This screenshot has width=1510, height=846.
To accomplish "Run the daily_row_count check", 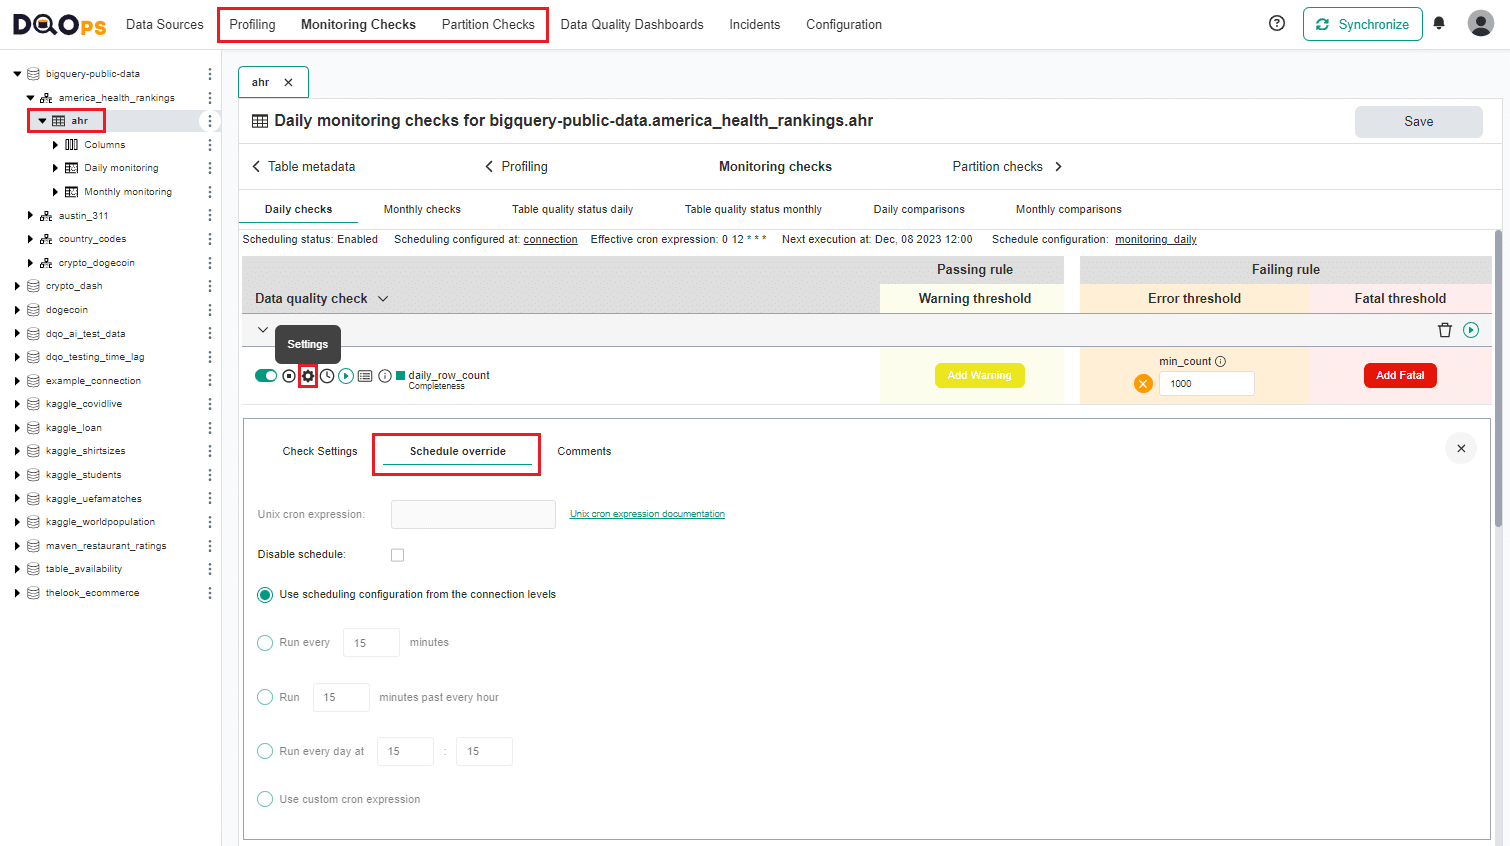I will coord(346,376).
